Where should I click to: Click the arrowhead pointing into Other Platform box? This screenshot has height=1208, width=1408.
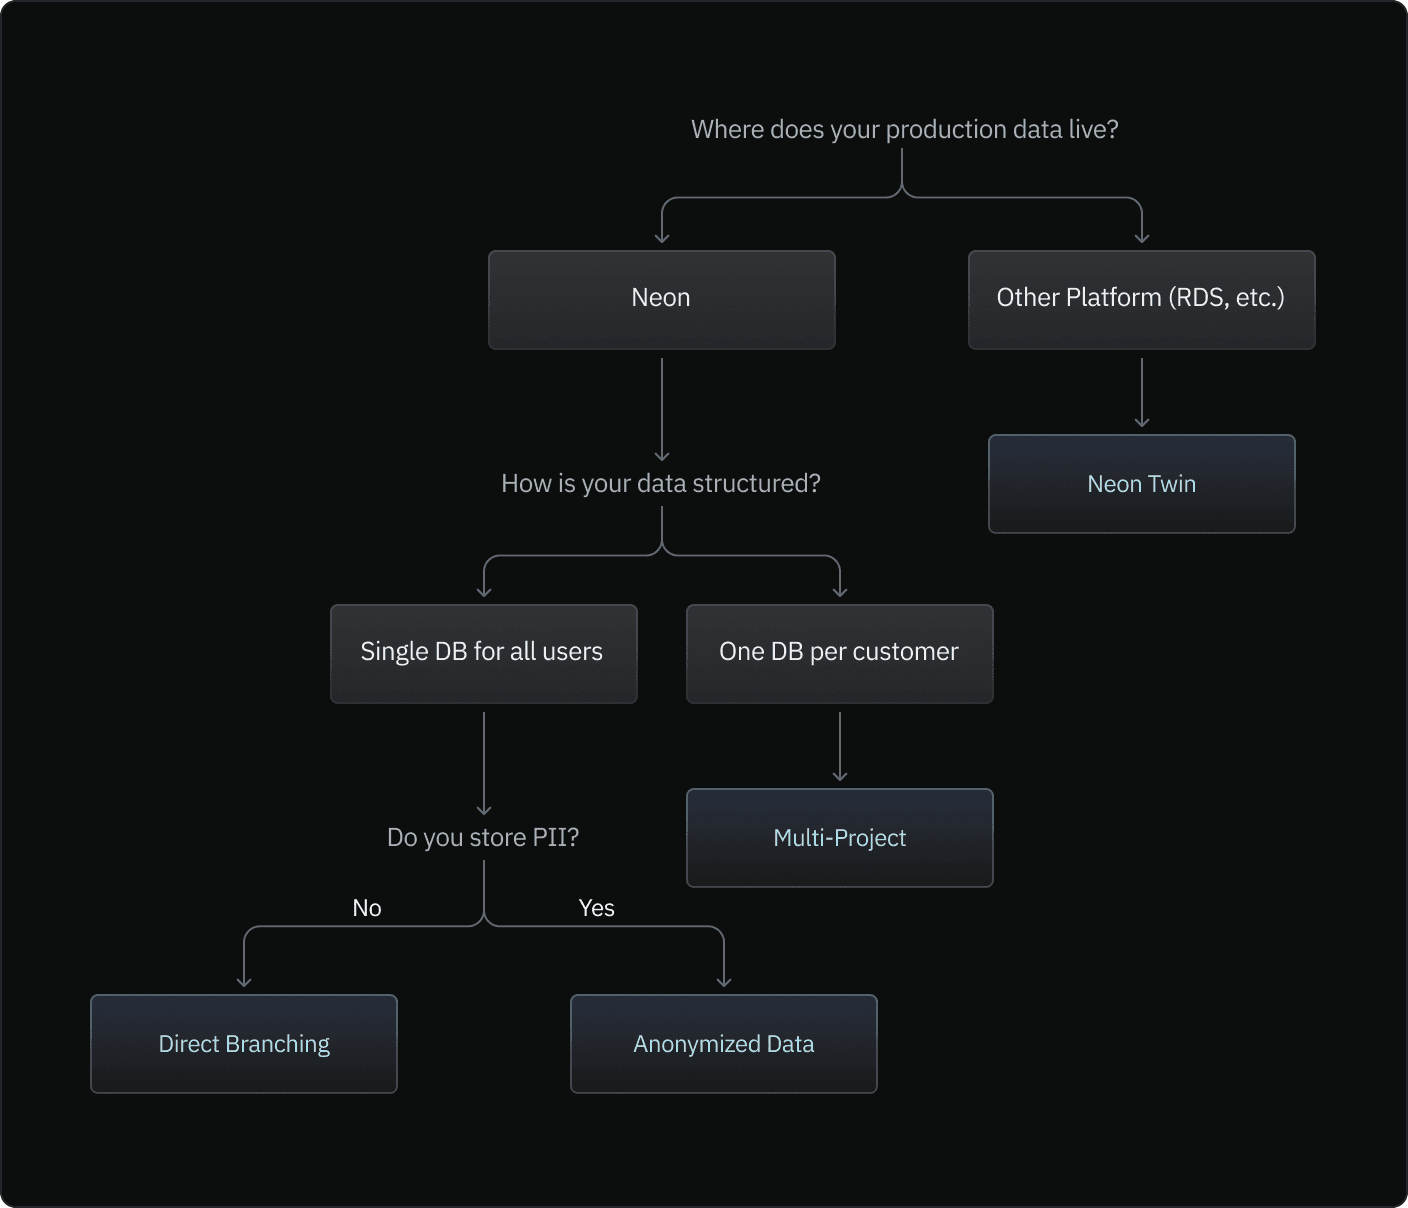(1142, 238)
